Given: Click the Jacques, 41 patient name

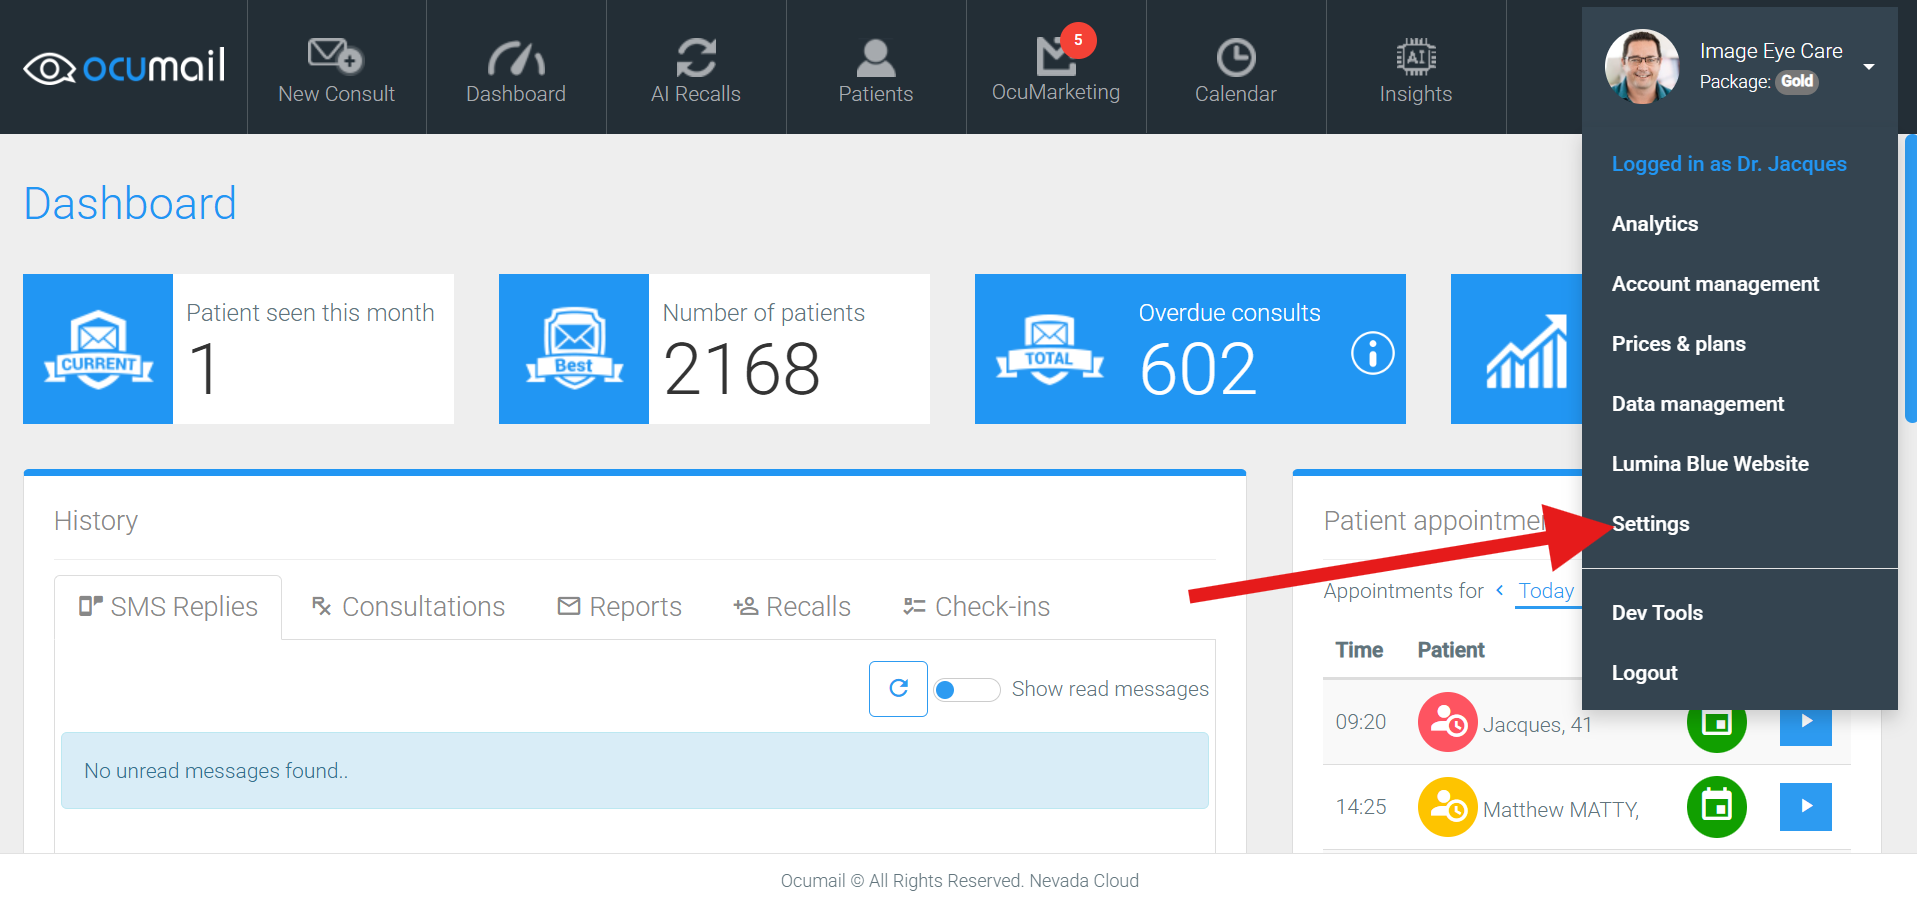Looking at the screenshot, I should (1537, 725).
